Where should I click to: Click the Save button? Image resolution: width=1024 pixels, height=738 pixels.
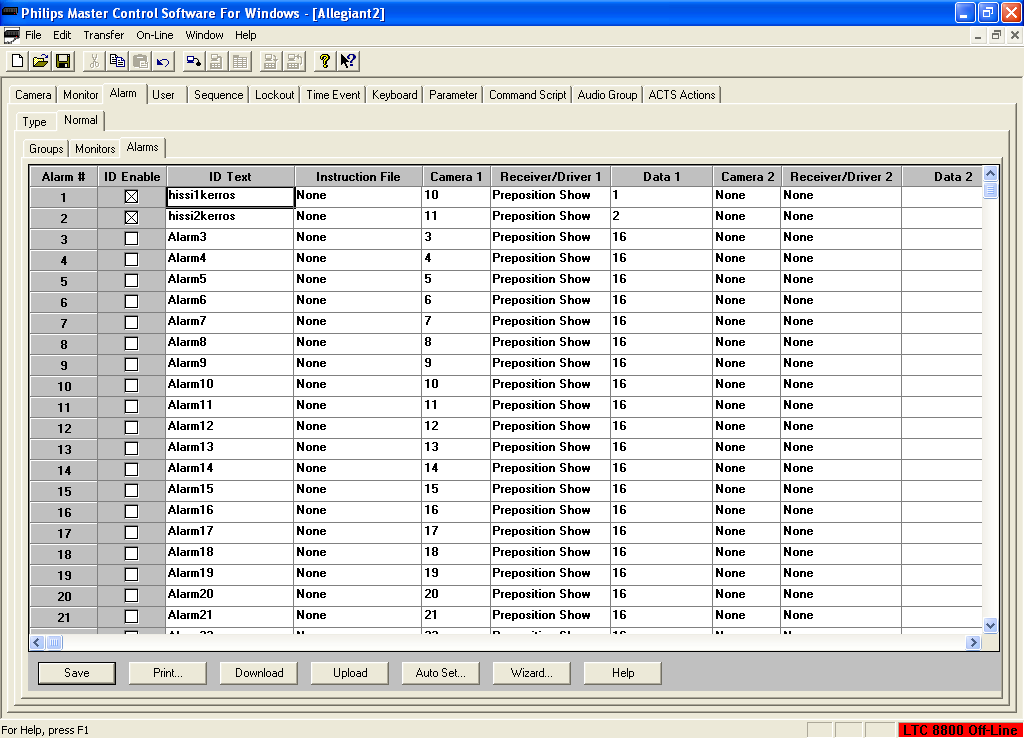[77, 673]
